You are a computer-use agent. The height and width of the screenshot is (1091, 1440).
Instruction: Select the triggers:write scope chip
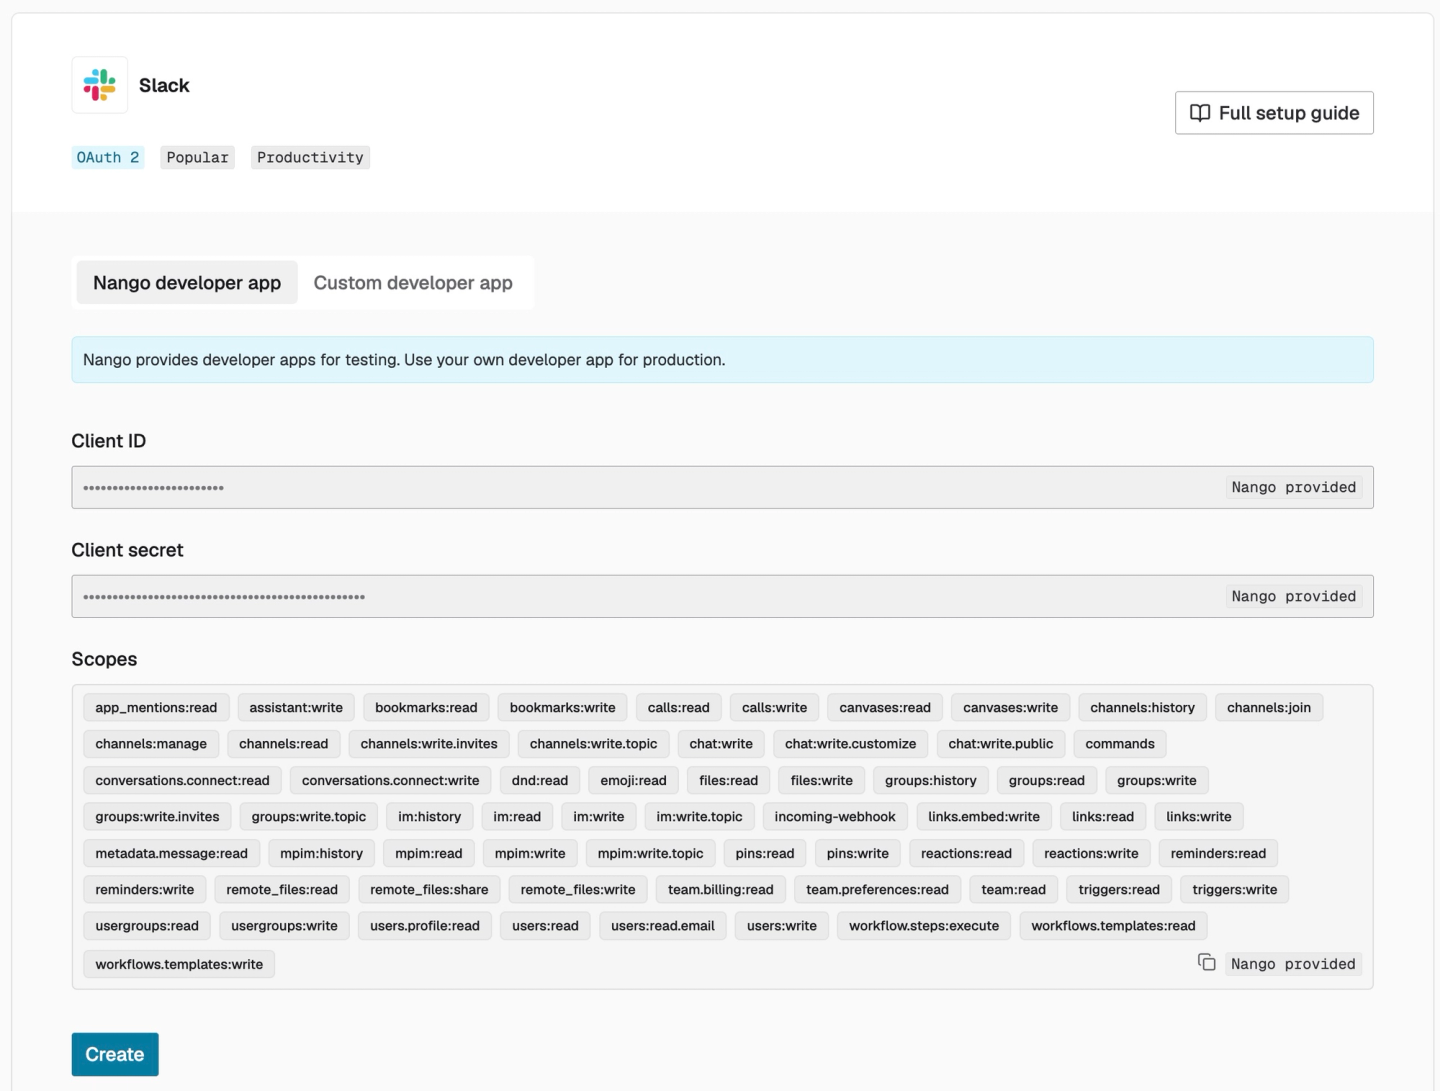pyautogui.click(x=1235, y=889)
